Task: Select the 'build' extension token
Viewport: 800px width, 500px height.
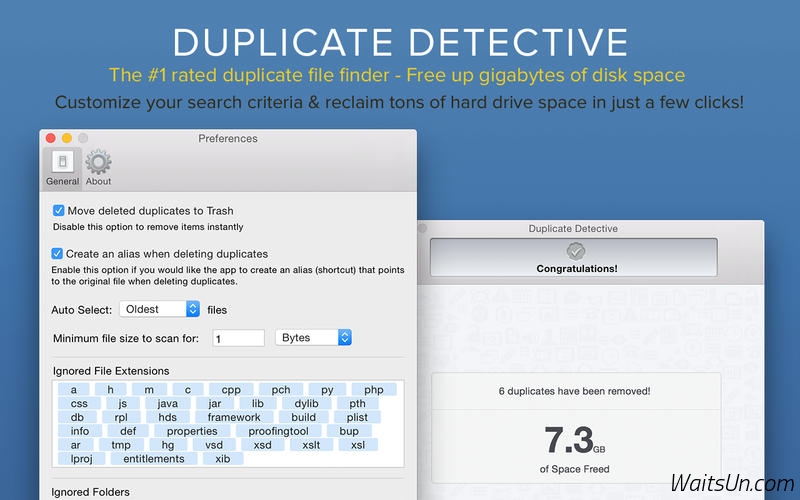Action: pyautogui.click(x=303, y=417)
